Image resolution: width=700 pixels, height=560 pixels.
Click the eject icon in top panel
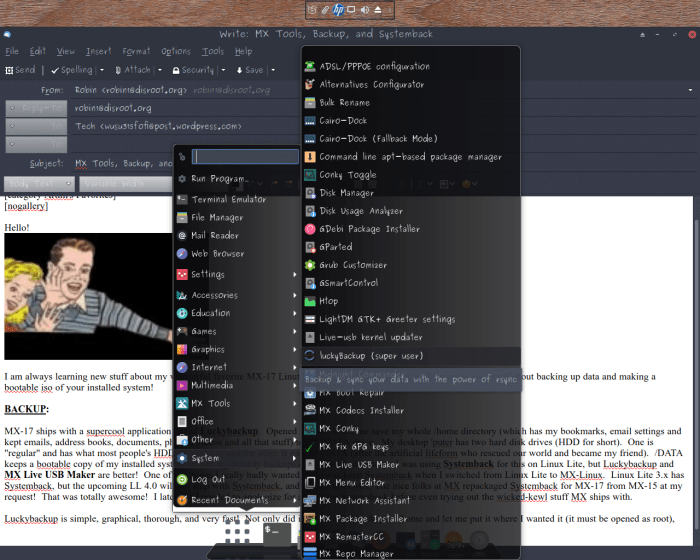coord(378,10)
